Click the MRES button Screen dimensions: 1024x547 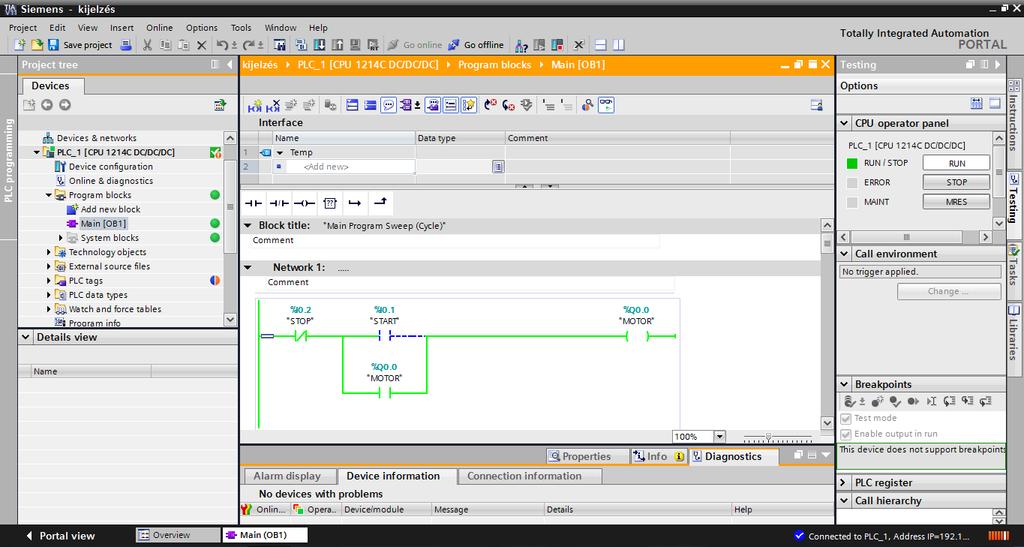[956, 202]
